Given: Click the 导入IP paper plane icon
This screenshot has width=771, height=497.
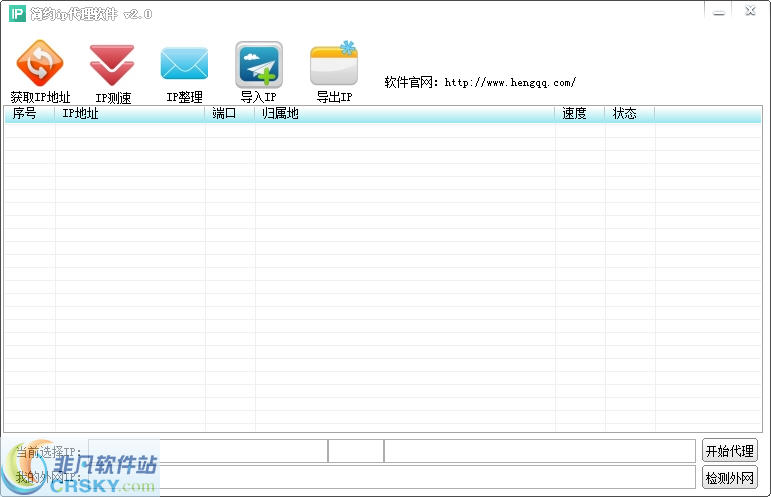Looking at the screenshot, I should [259, 65].
